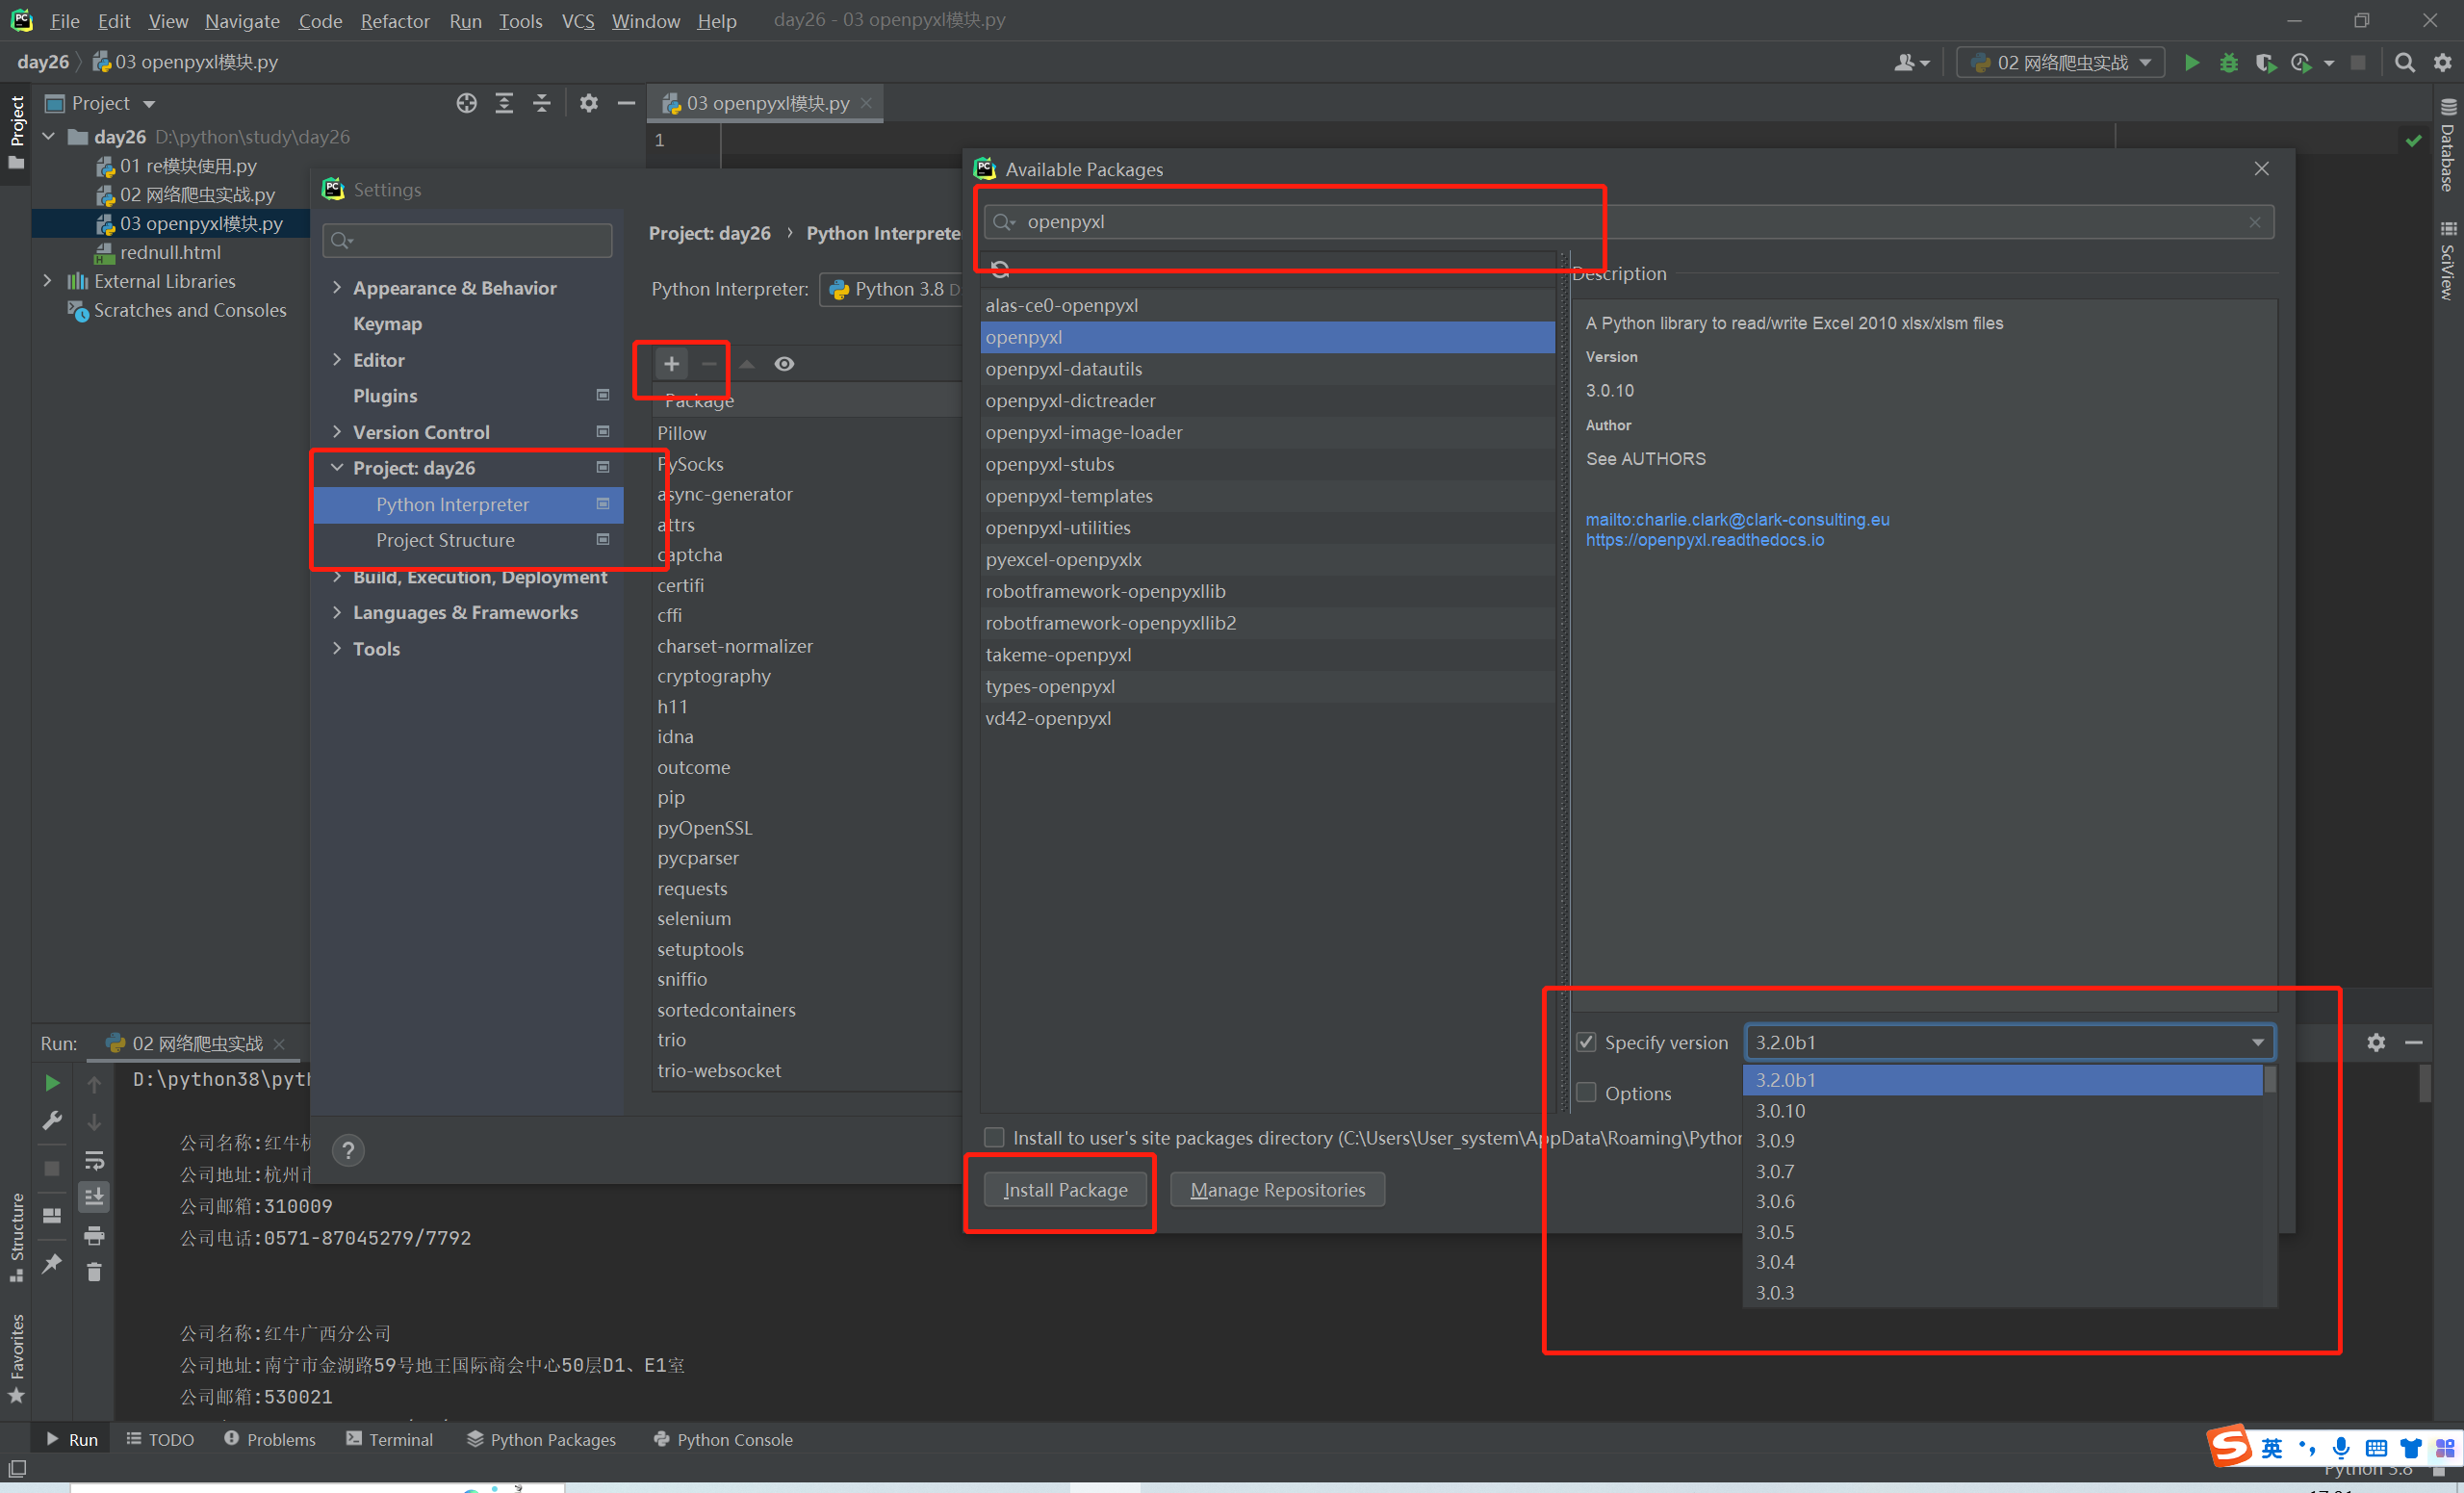The width and height of the screenshot is (2464, 1493).
Task: Uncheck the Specify version checkbox
Action: point(1586,1042)
